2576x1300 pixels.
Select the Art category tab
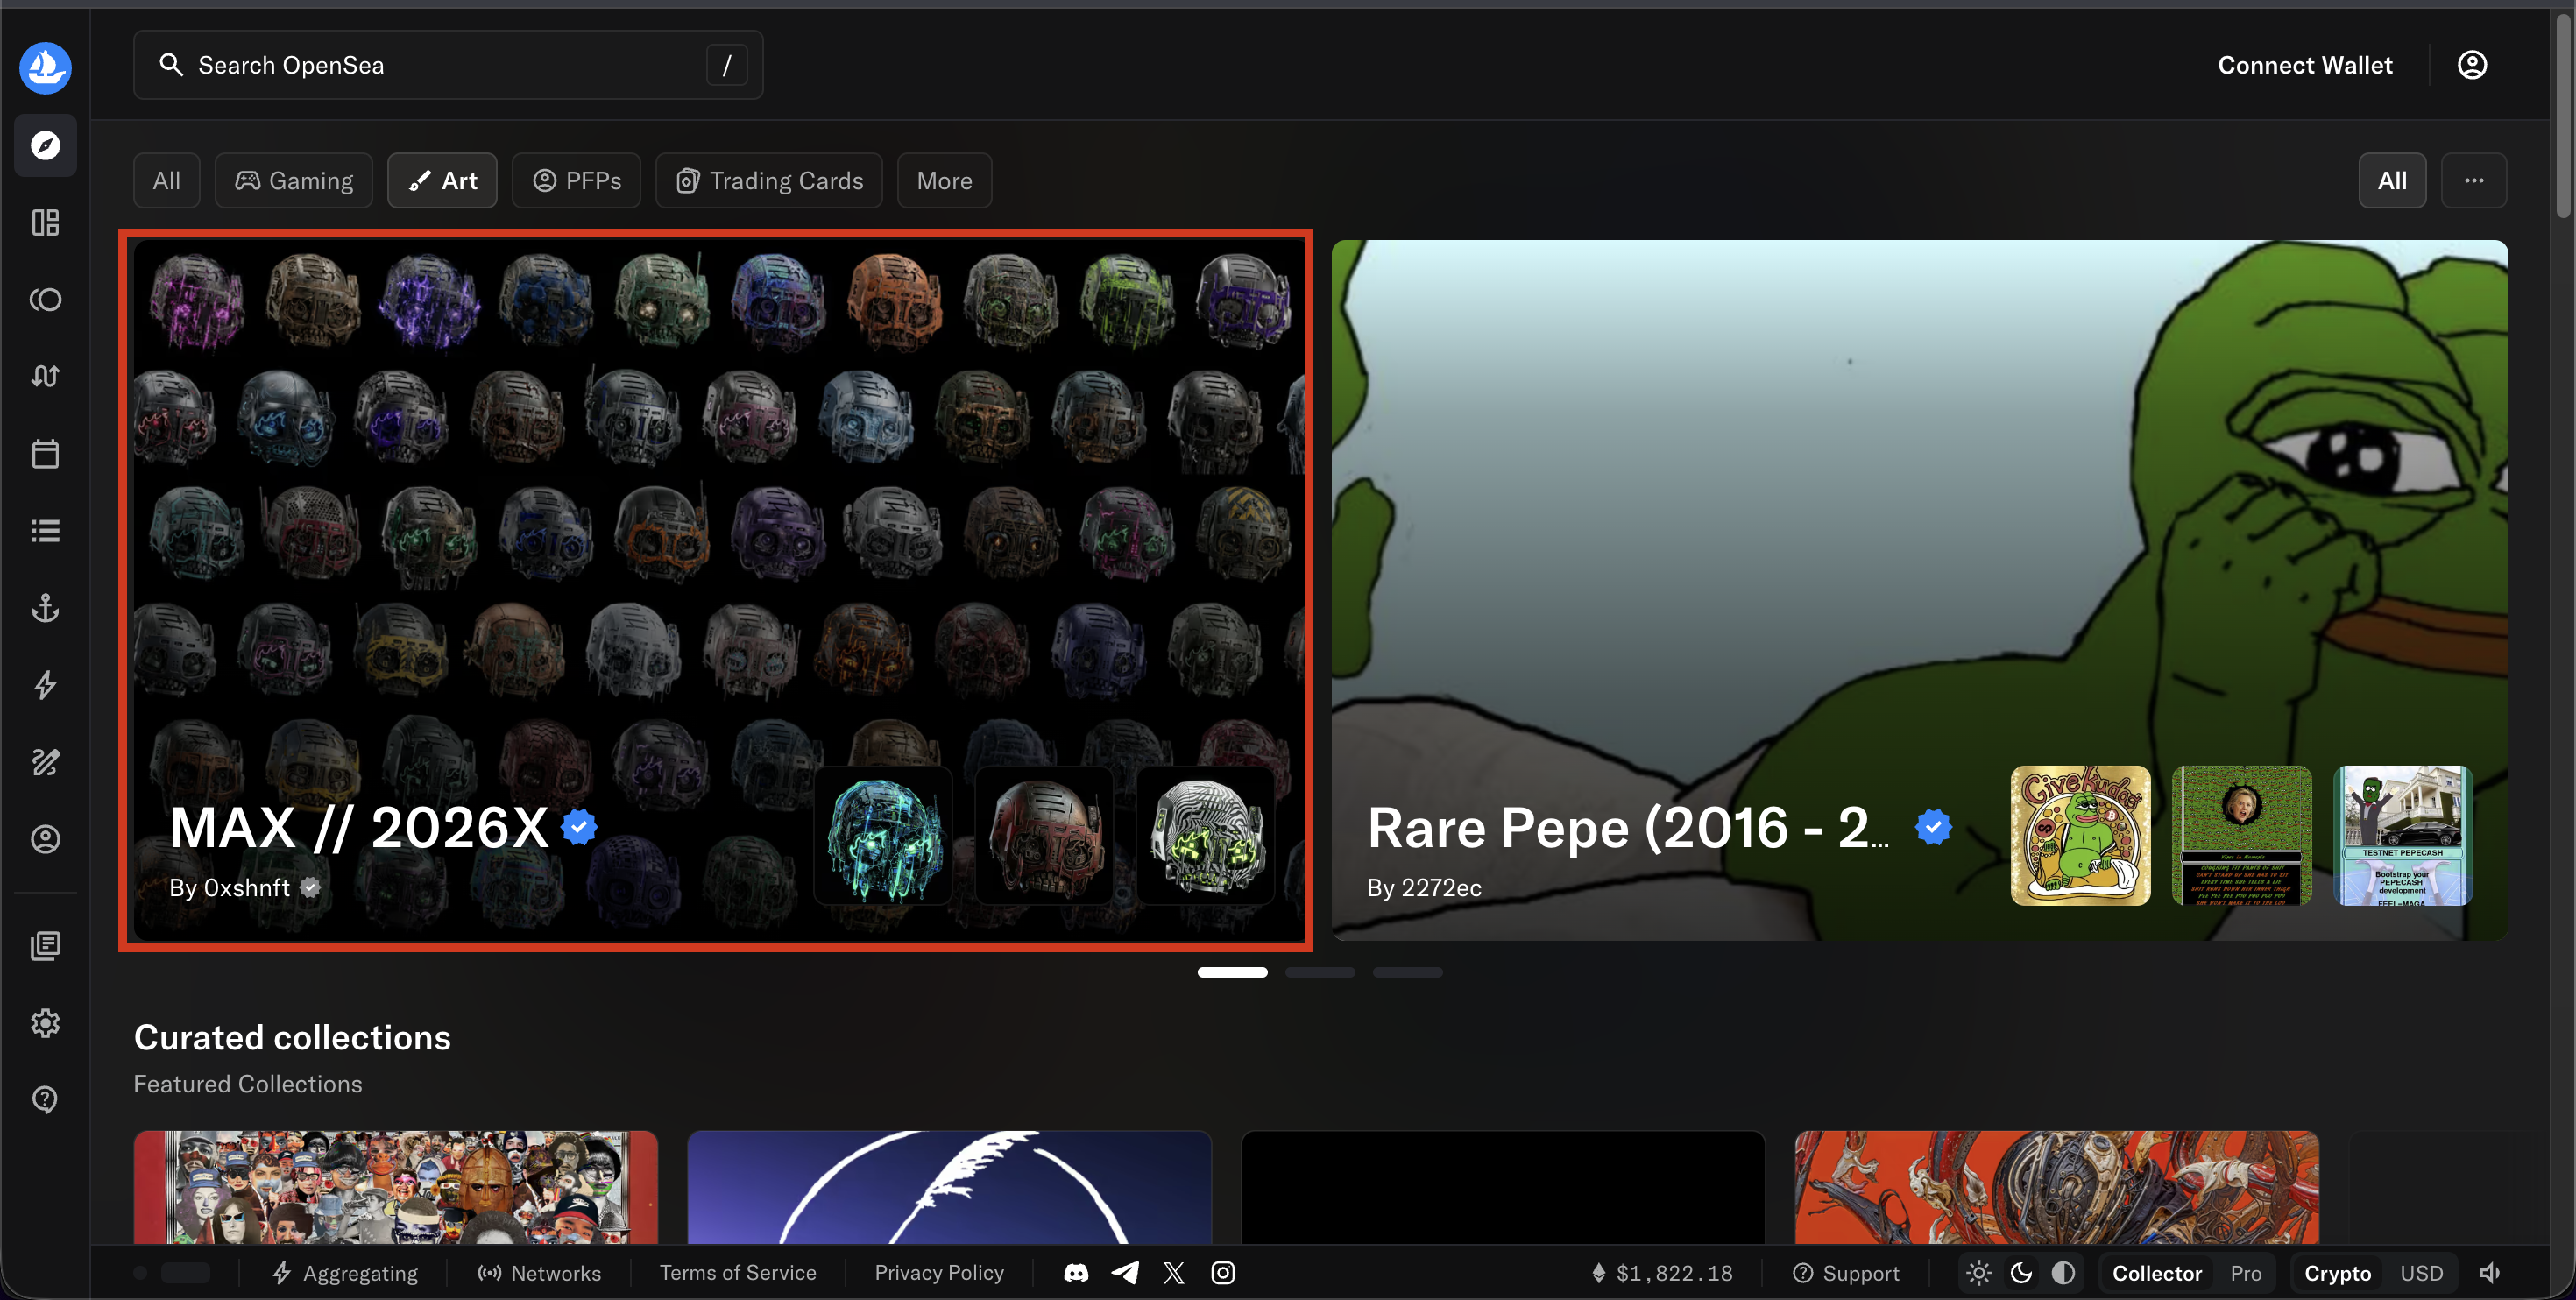[x=442, y=181]
